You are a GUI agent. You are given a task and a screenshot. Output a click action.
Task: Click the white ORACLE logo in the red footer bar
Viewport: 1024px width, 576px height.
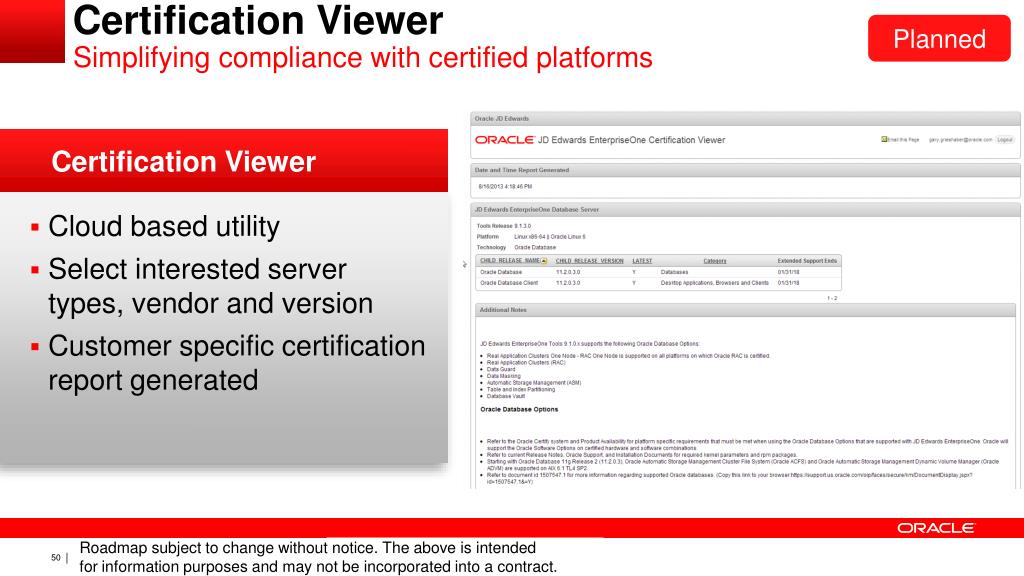(x=936, y=528)
